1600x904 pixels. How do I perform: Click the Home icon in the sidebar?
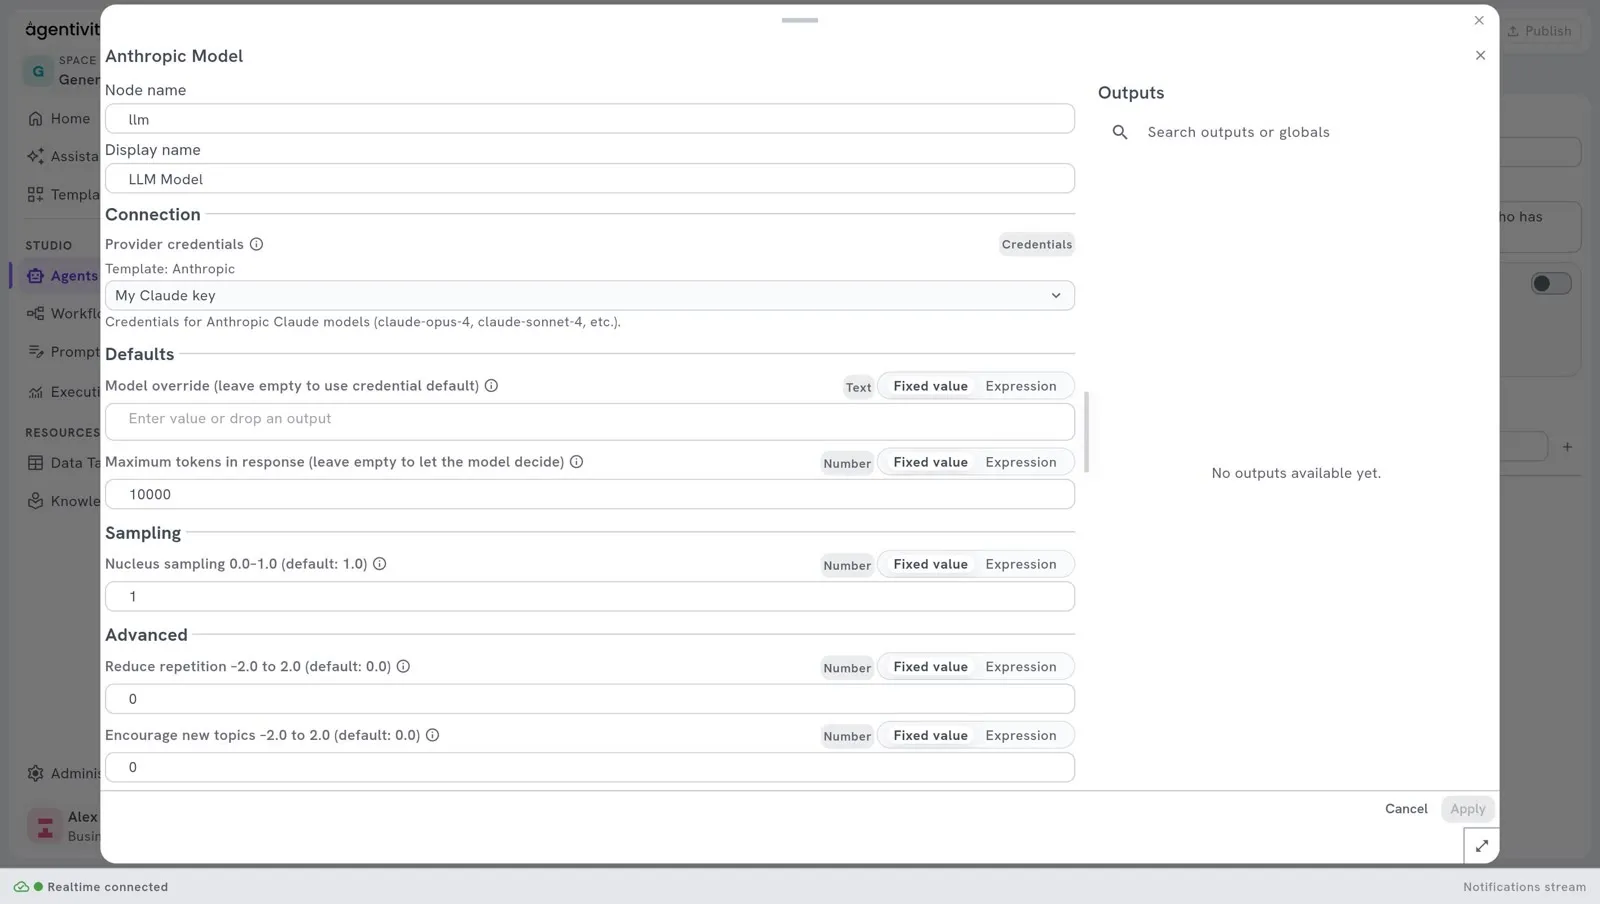pos(36,119)
